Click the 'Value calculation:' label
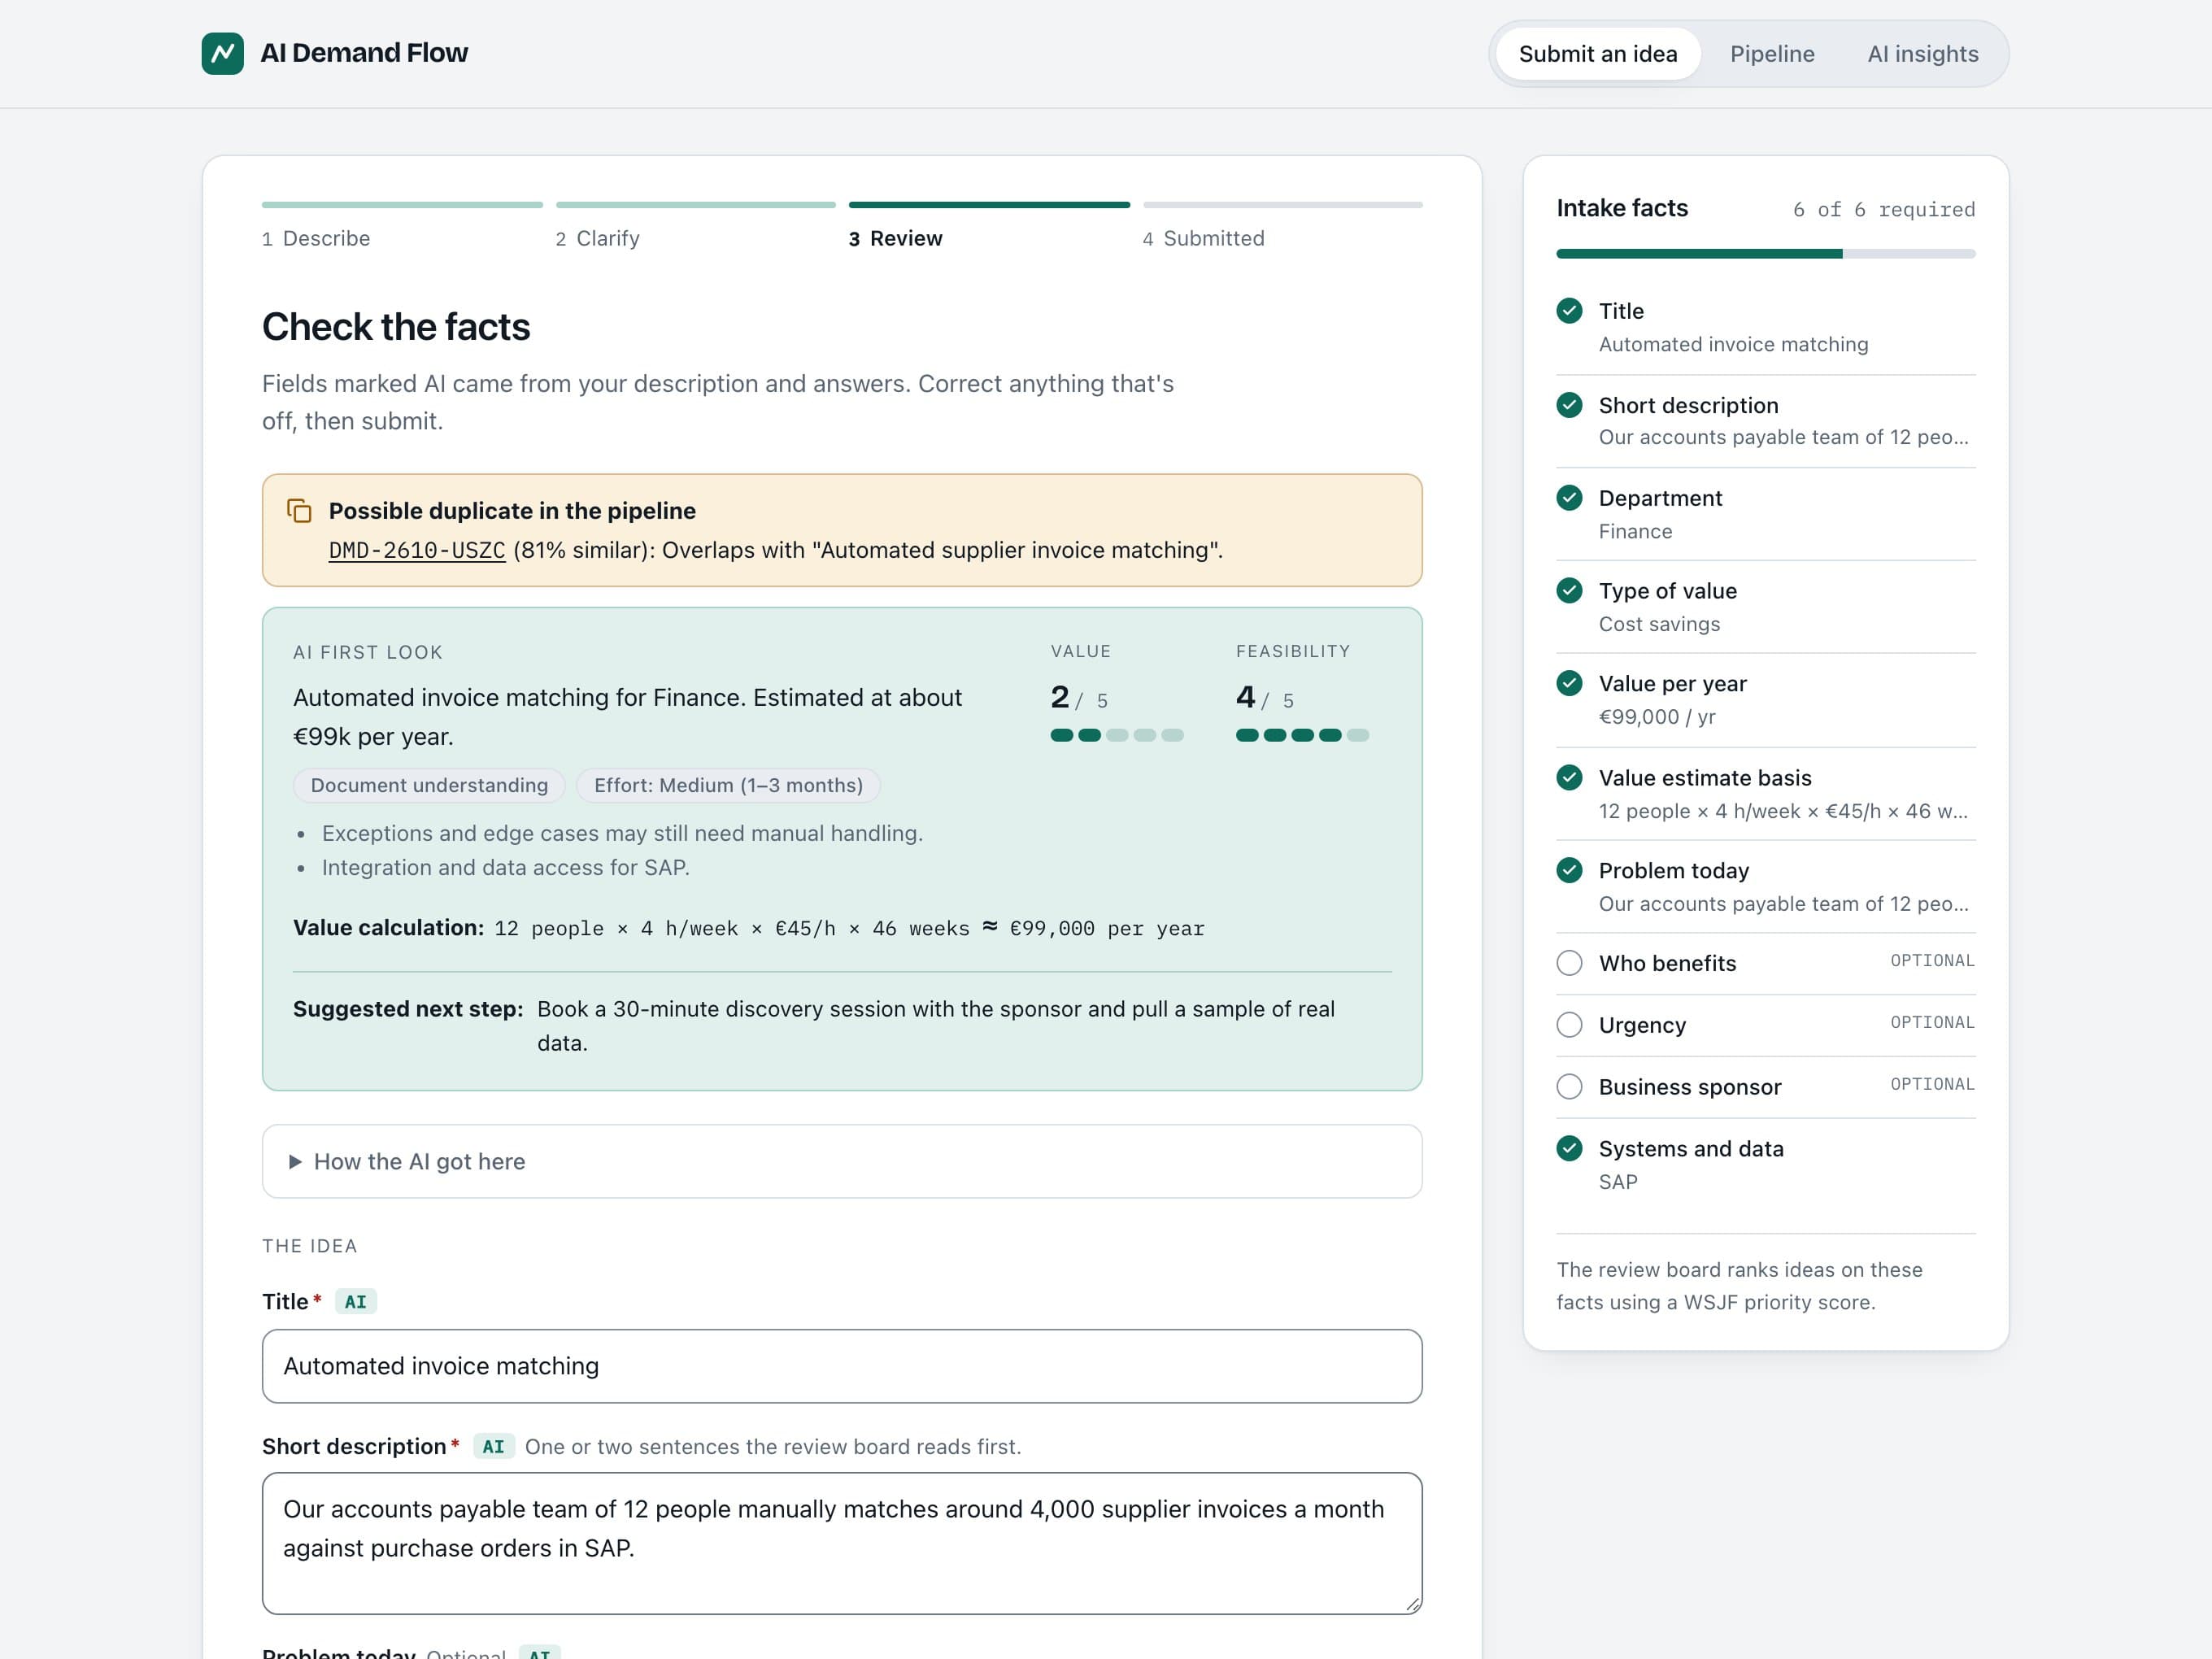The width and height of the screenshot is (2212, 1659). pos(388,928)
